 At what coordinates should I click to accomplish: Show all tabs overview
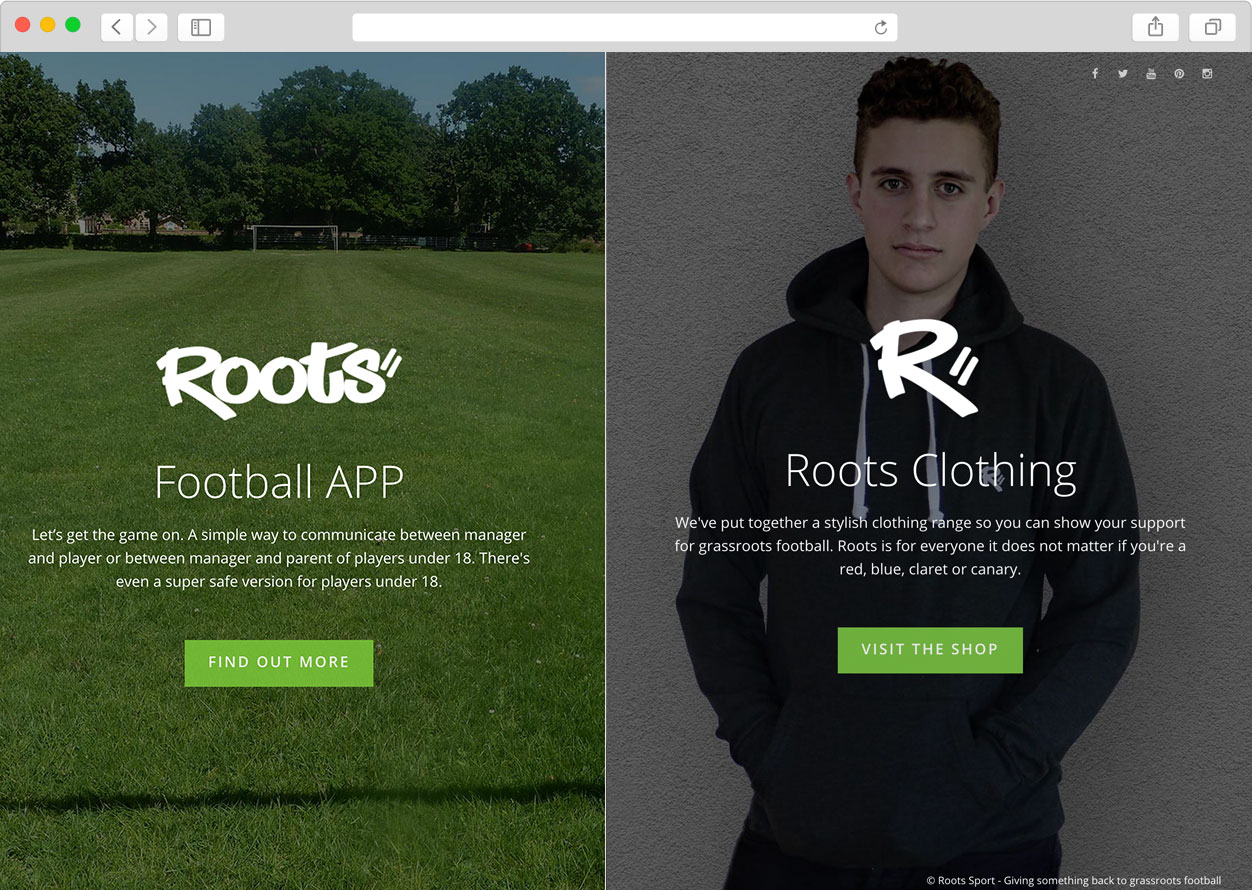(x=1212, y=27)
